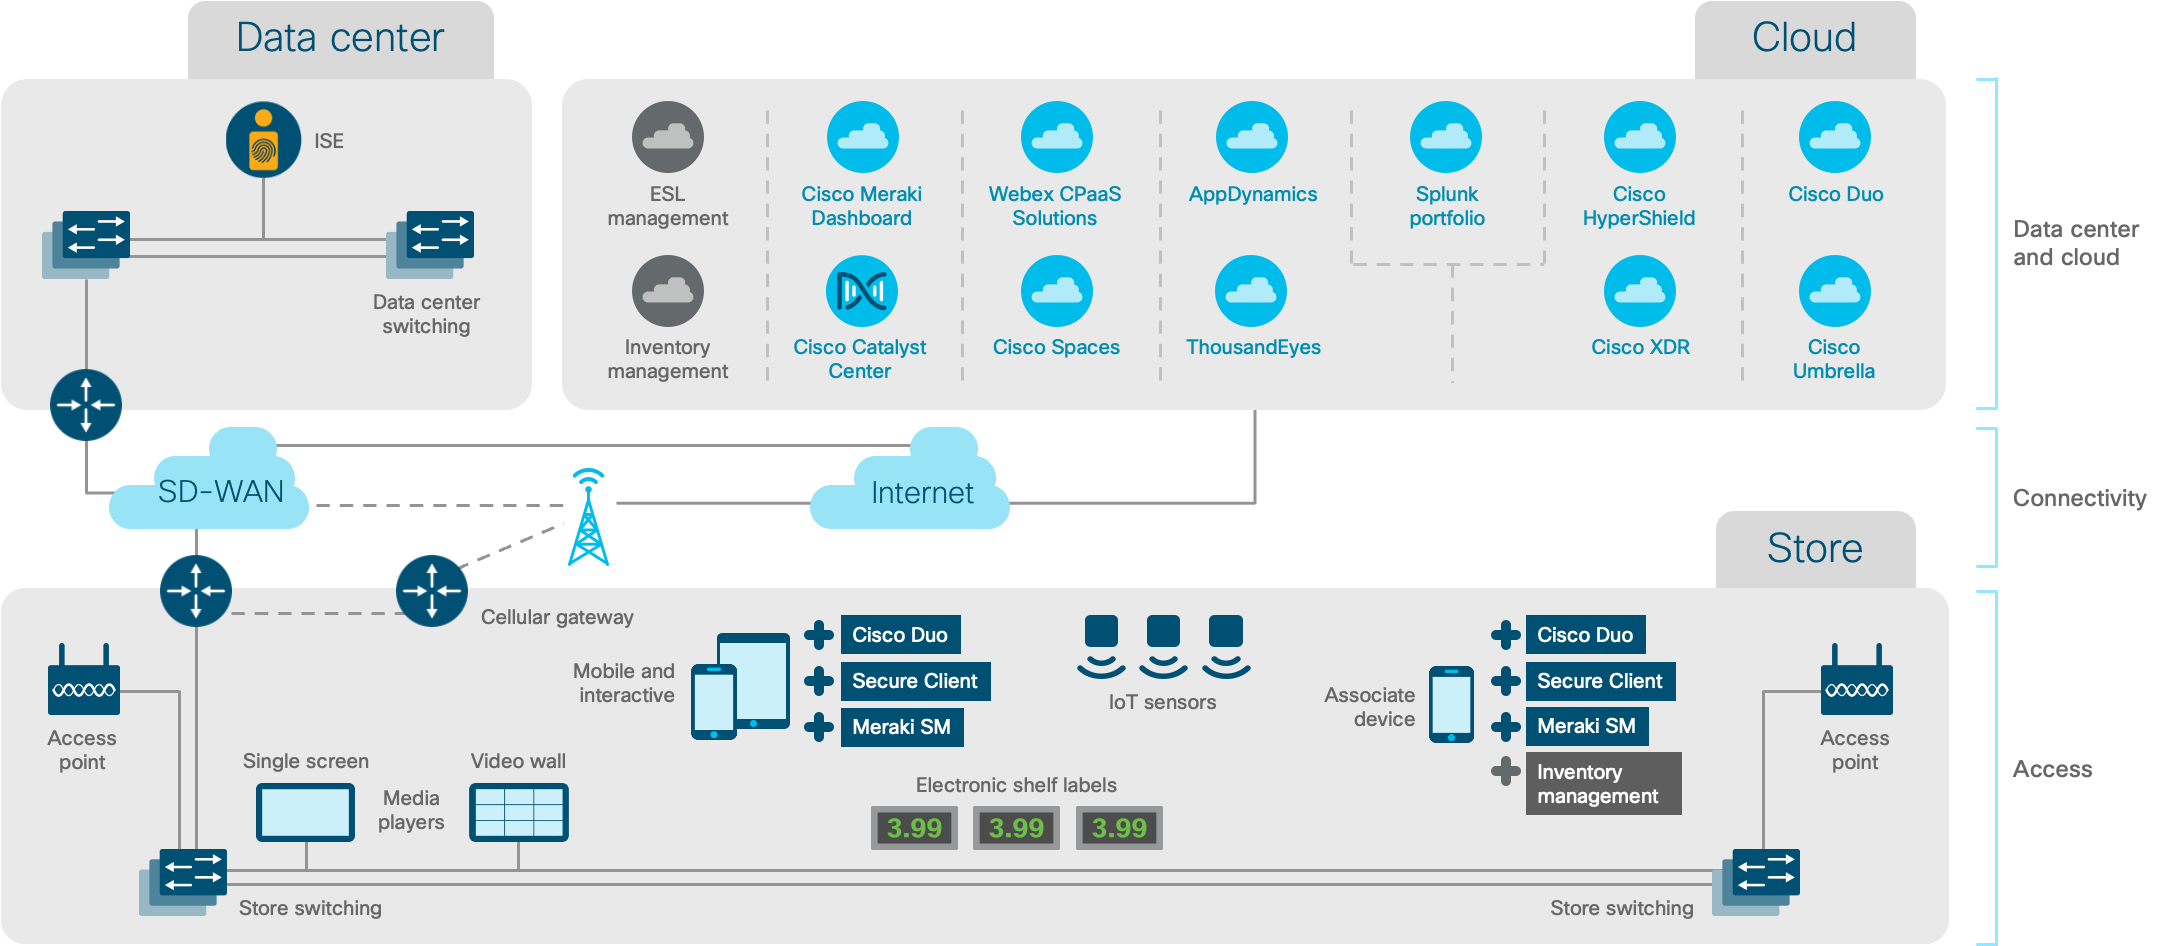The width and height of the screenshot is (2160, 946).
Task: Click the Cisco Duo cloud icon in Cloud
Action: 1835,137
